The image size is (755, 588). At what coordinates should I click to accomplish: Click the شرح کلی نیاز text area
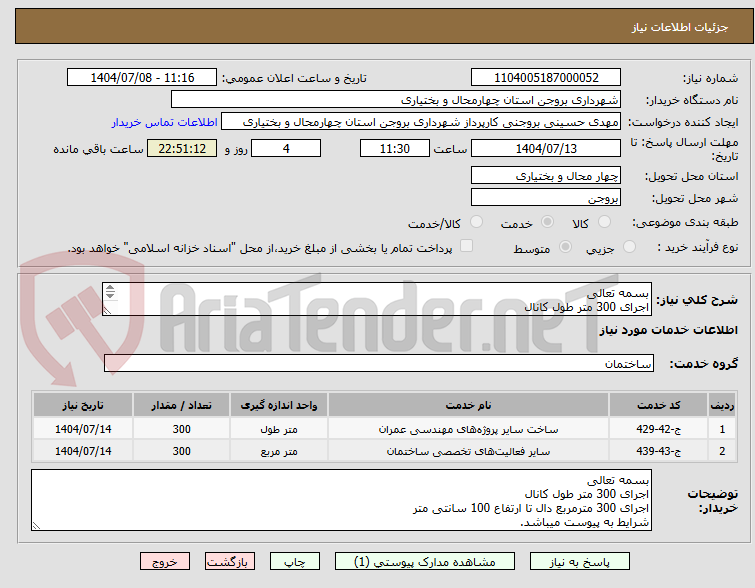coord(377,300)
